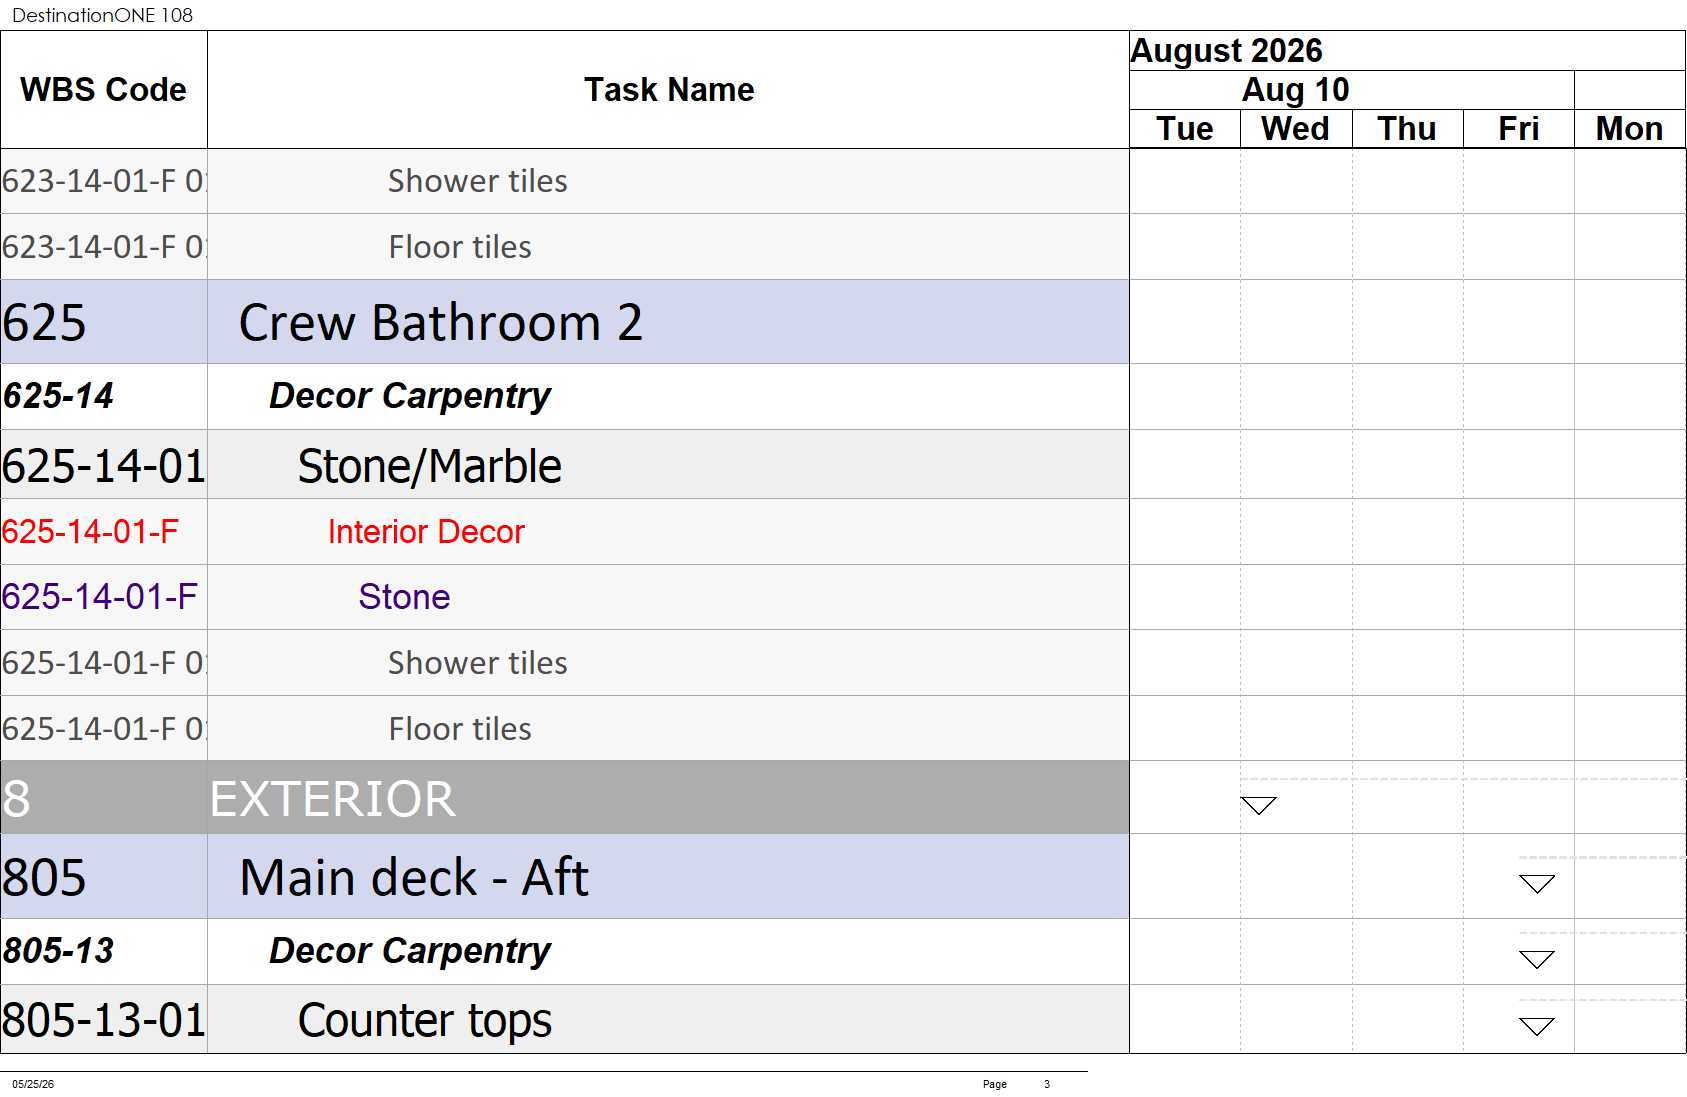The image size is (1687, 1097).
Task: Select the Stone/Marble task row
Action: [x=565, y=465]
